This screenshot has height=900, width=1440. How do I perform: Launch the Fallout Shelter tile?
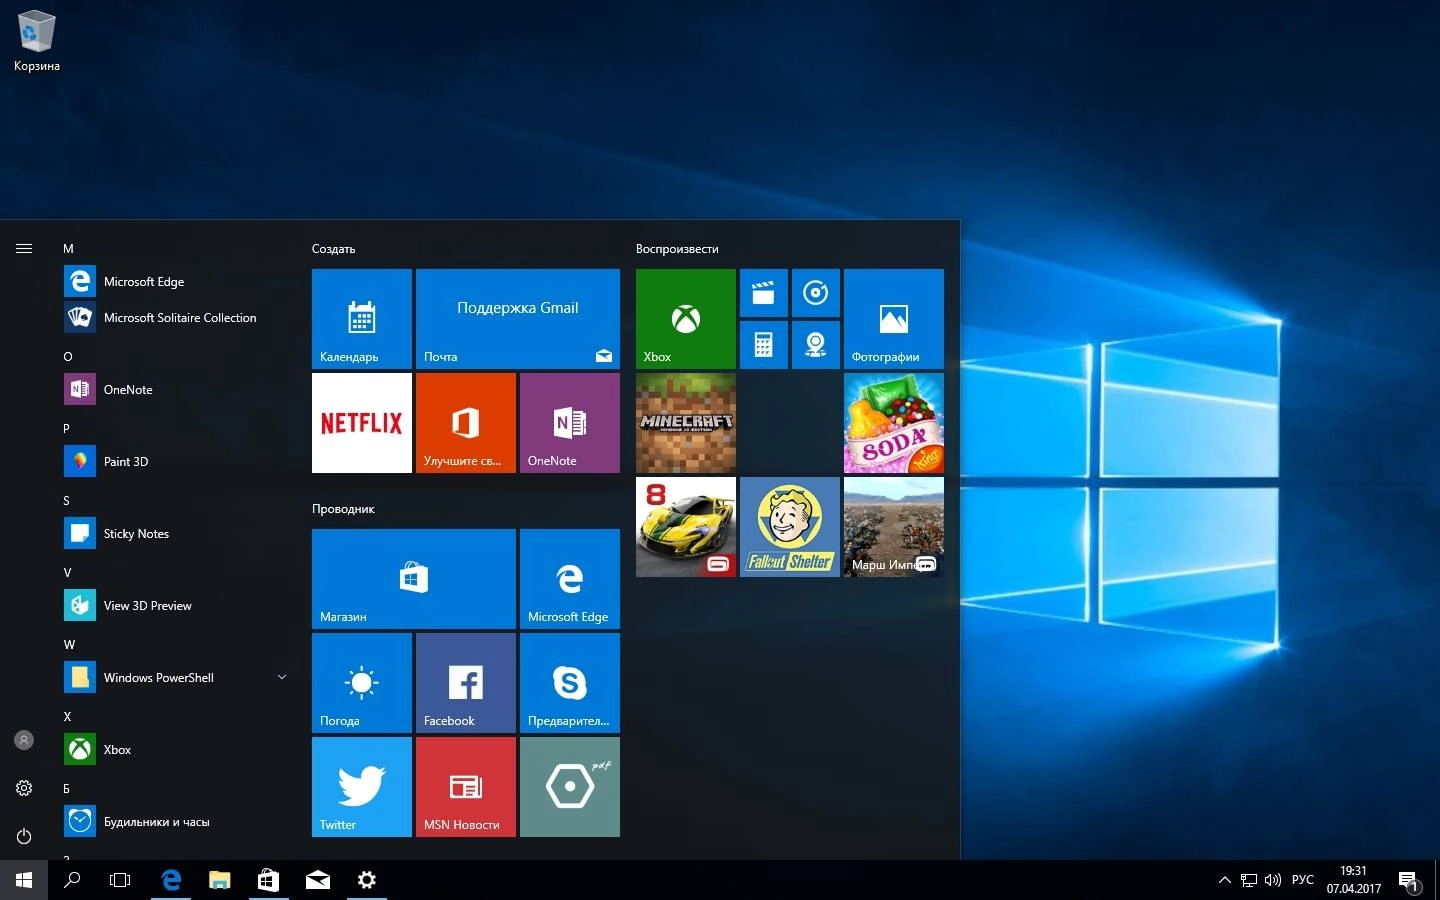click(790, 527)
